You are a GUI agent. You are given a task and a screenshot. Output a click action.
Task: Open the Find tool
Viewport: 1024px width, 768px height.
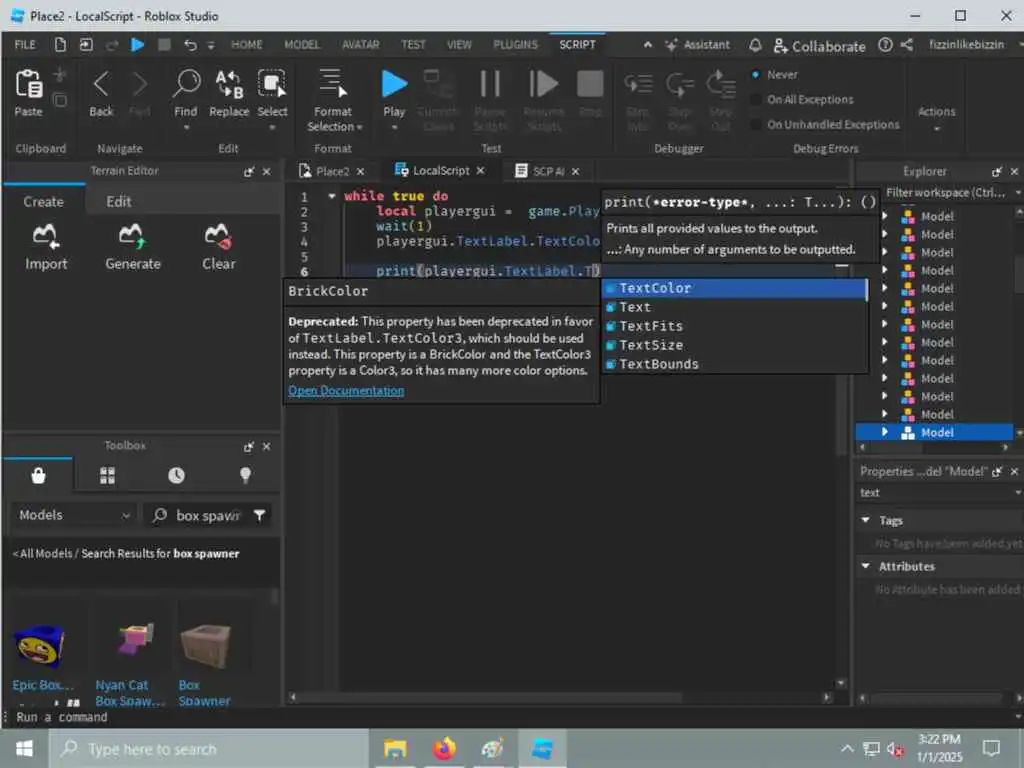186,84
